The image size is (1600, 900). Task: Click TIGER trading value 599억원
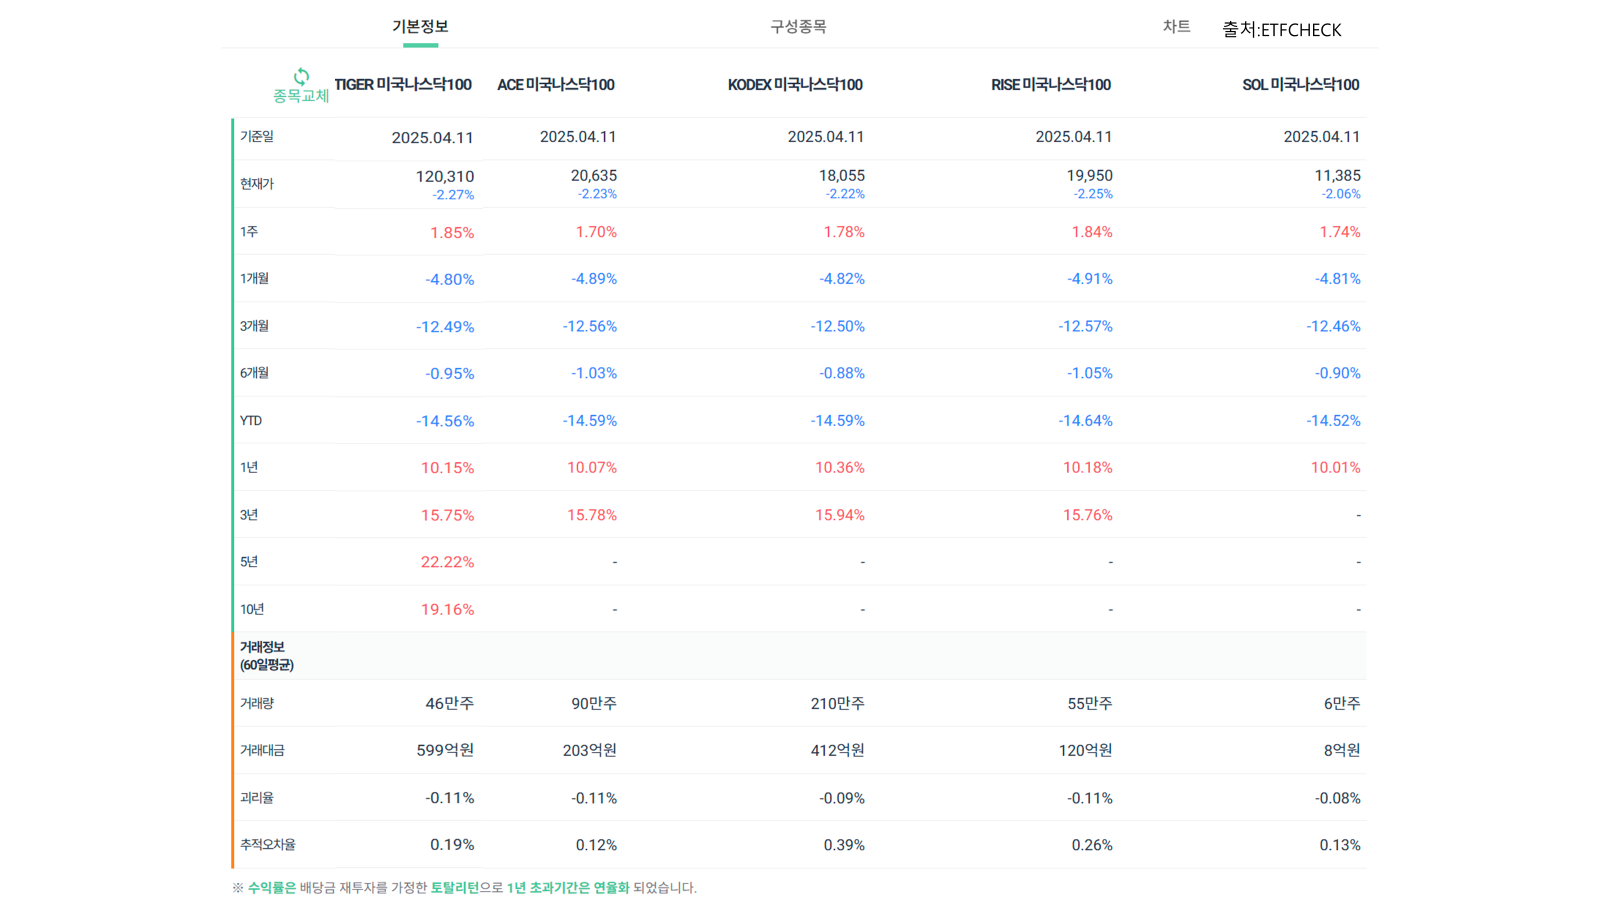[445, 751]
